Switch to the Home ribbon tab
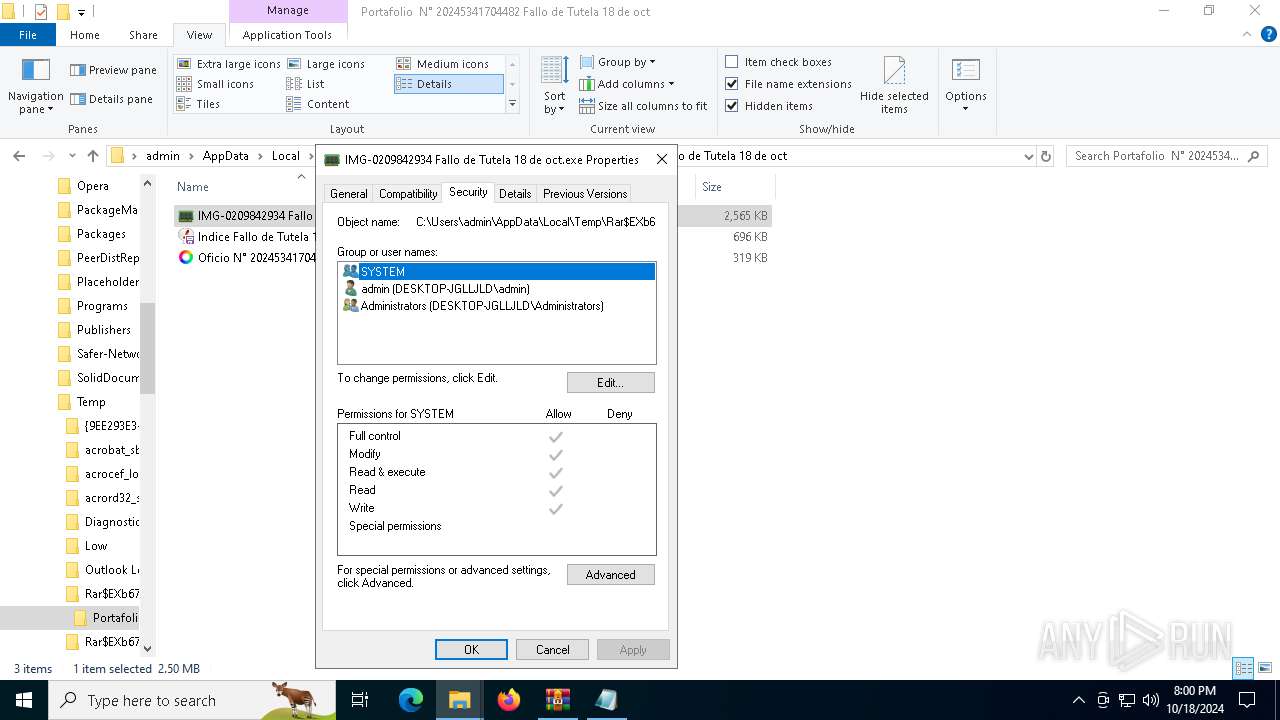Image resolution: width=1280 pixels, height=720 pixels. pos(85,35)
